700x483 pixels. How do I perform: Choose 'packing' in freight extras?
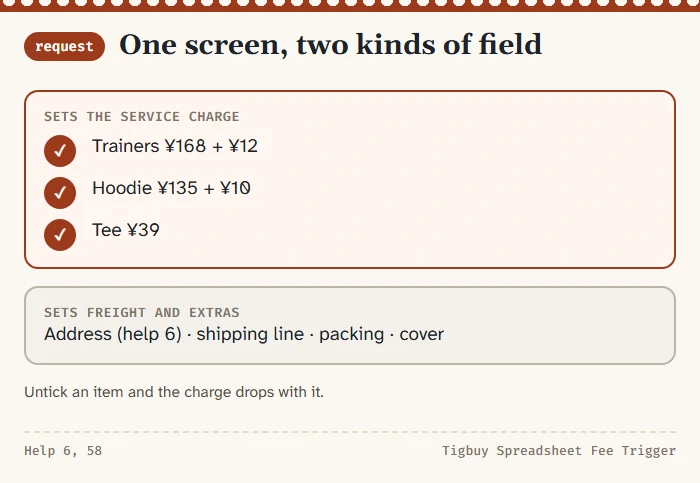click(x=351, y=334)
